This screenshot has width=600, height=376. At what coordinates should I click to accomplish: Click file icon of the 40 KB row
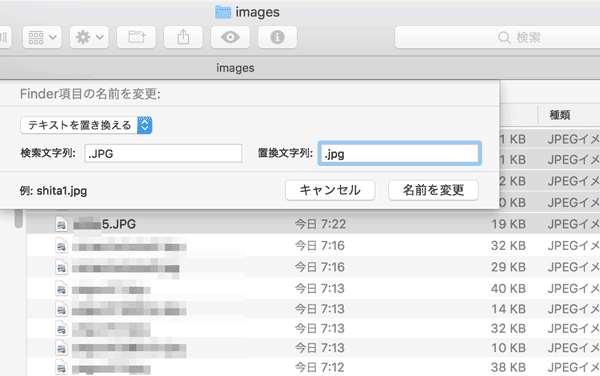[61, 288]
